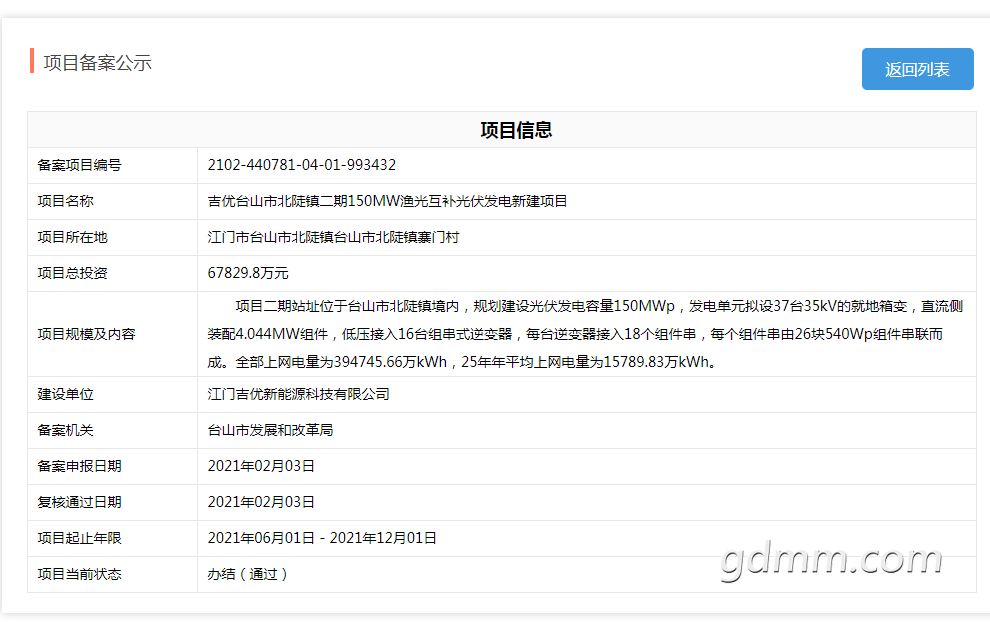
Task: Select company name 江门吉优新能源科技有限公司
Action: coord(299,395)
